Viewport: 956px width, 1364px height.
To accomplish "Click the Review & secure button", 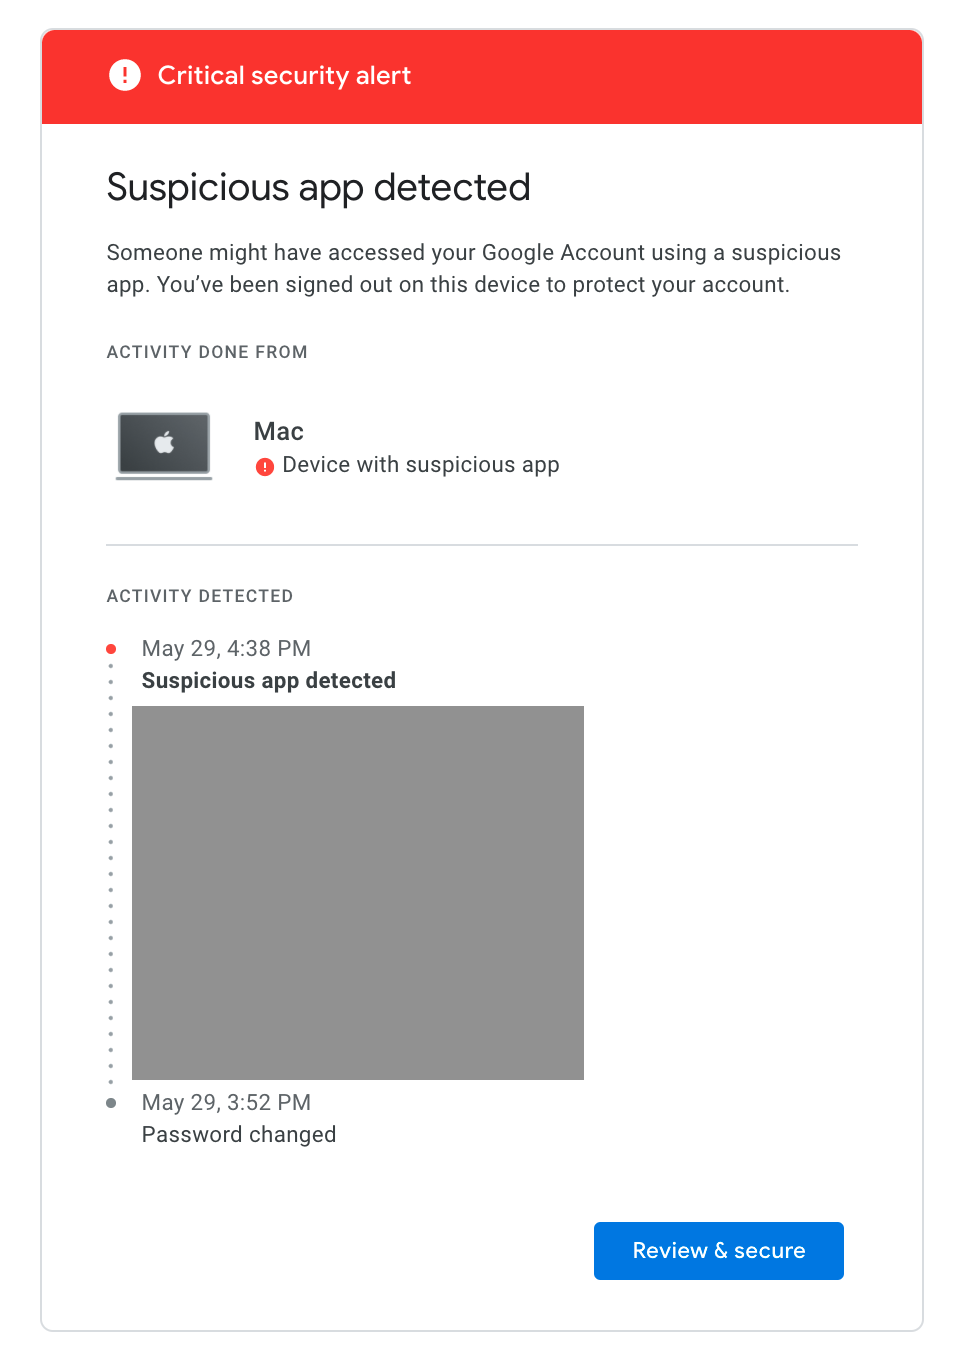I will [718, 1250].
